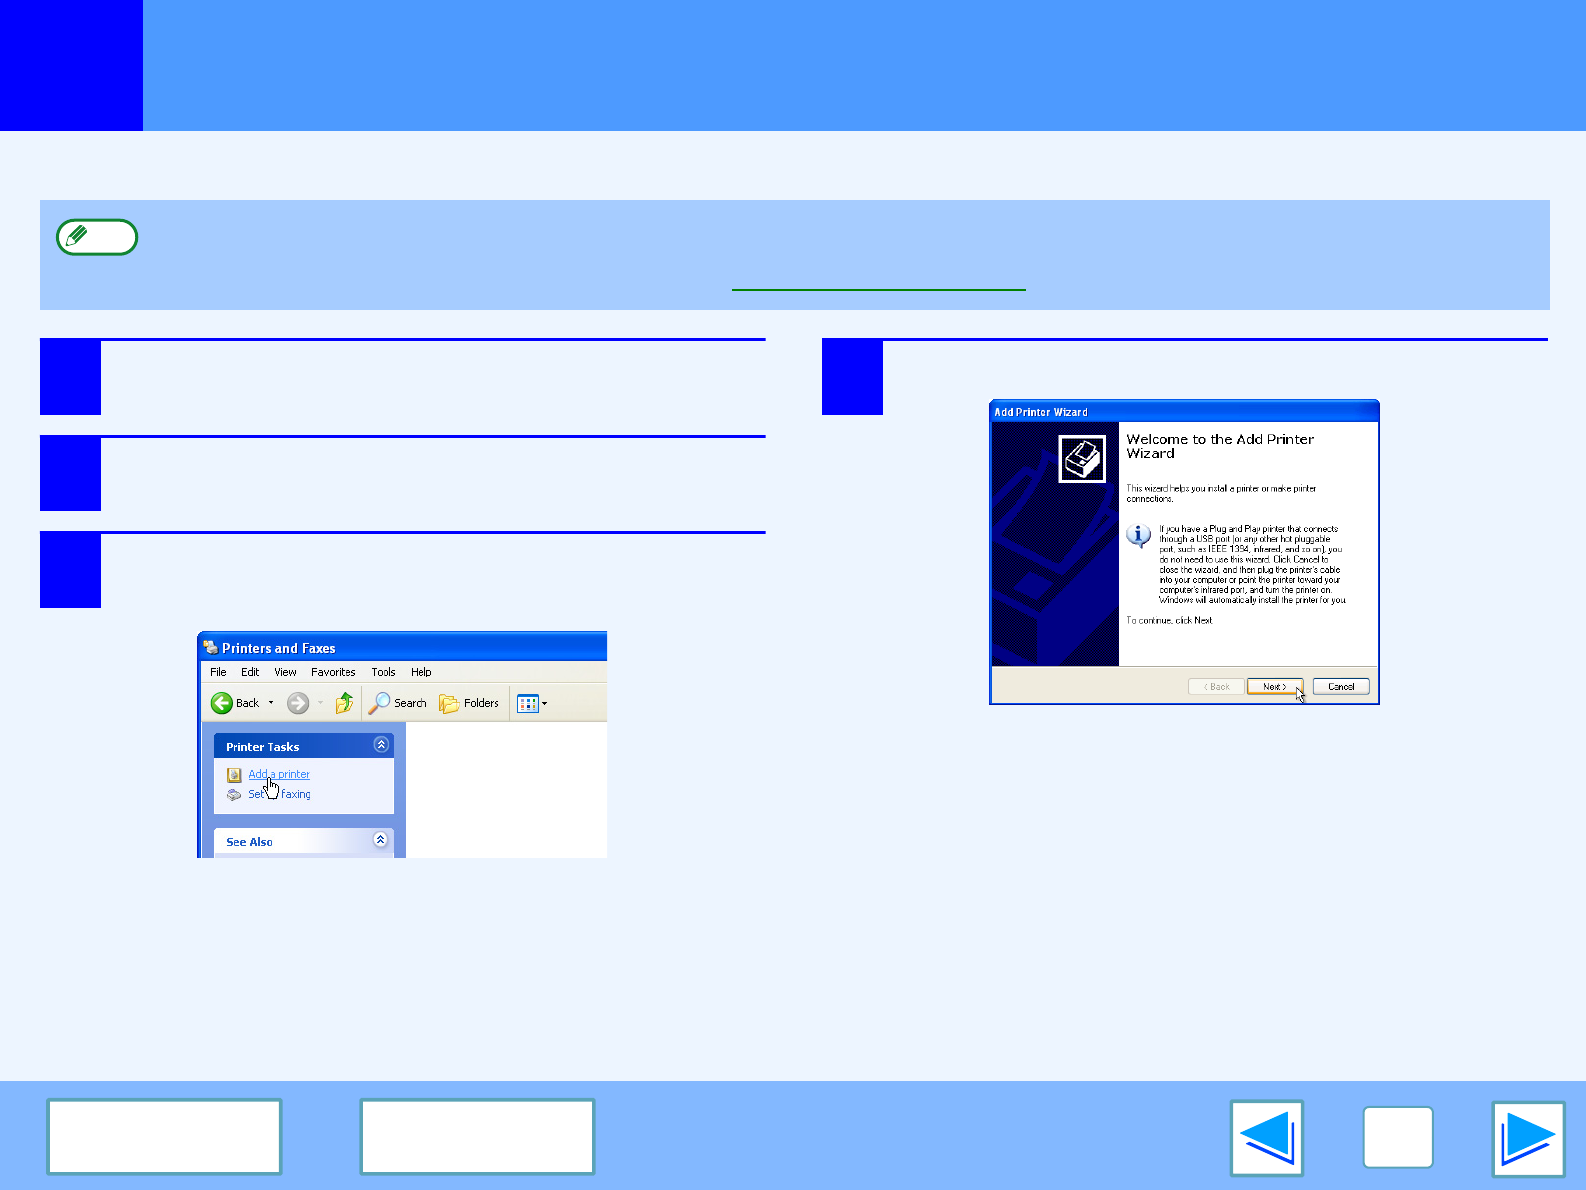This screenshot has width=1586, height=1190.
Task: Toggle the Folders pane button
Action: tap(469, 703)
